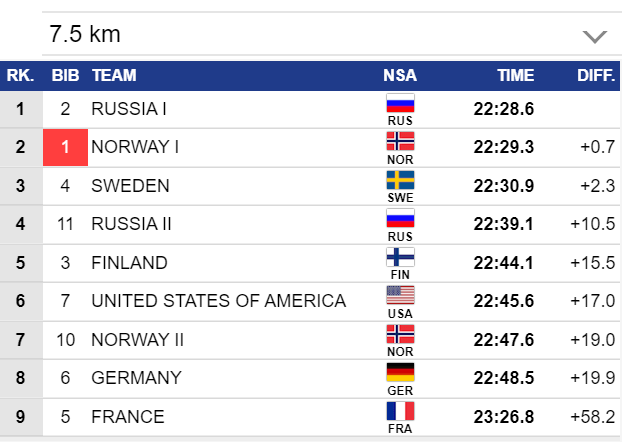Screen dimensions: 633x443
Task: Click the NORWAY II team name
Action: pyautogui.click(x=137, y=339)
